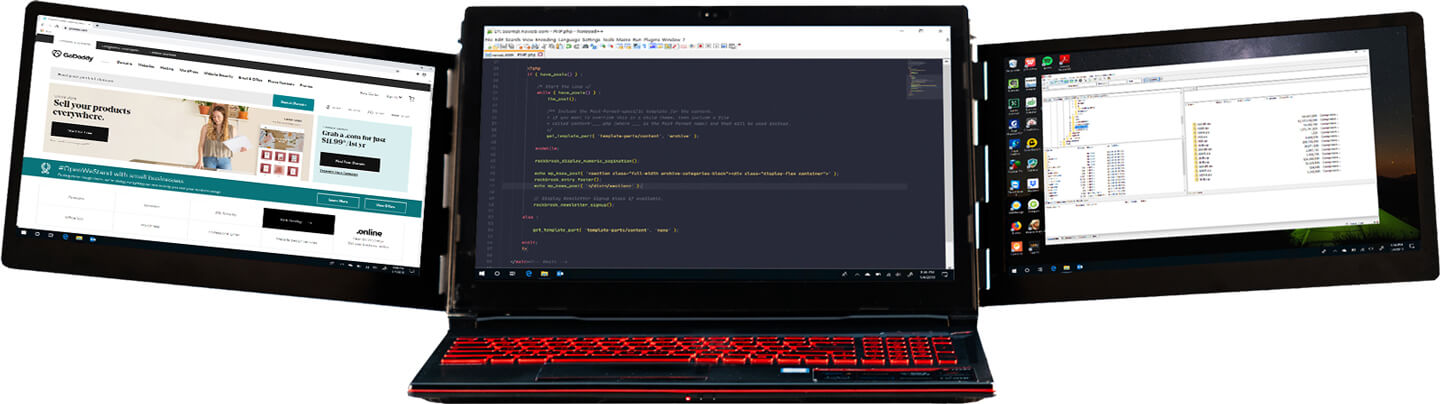Click the Help Center link on GoDaddy
1440x404 pixels.
pyautogui.click(x=369, y=94)
